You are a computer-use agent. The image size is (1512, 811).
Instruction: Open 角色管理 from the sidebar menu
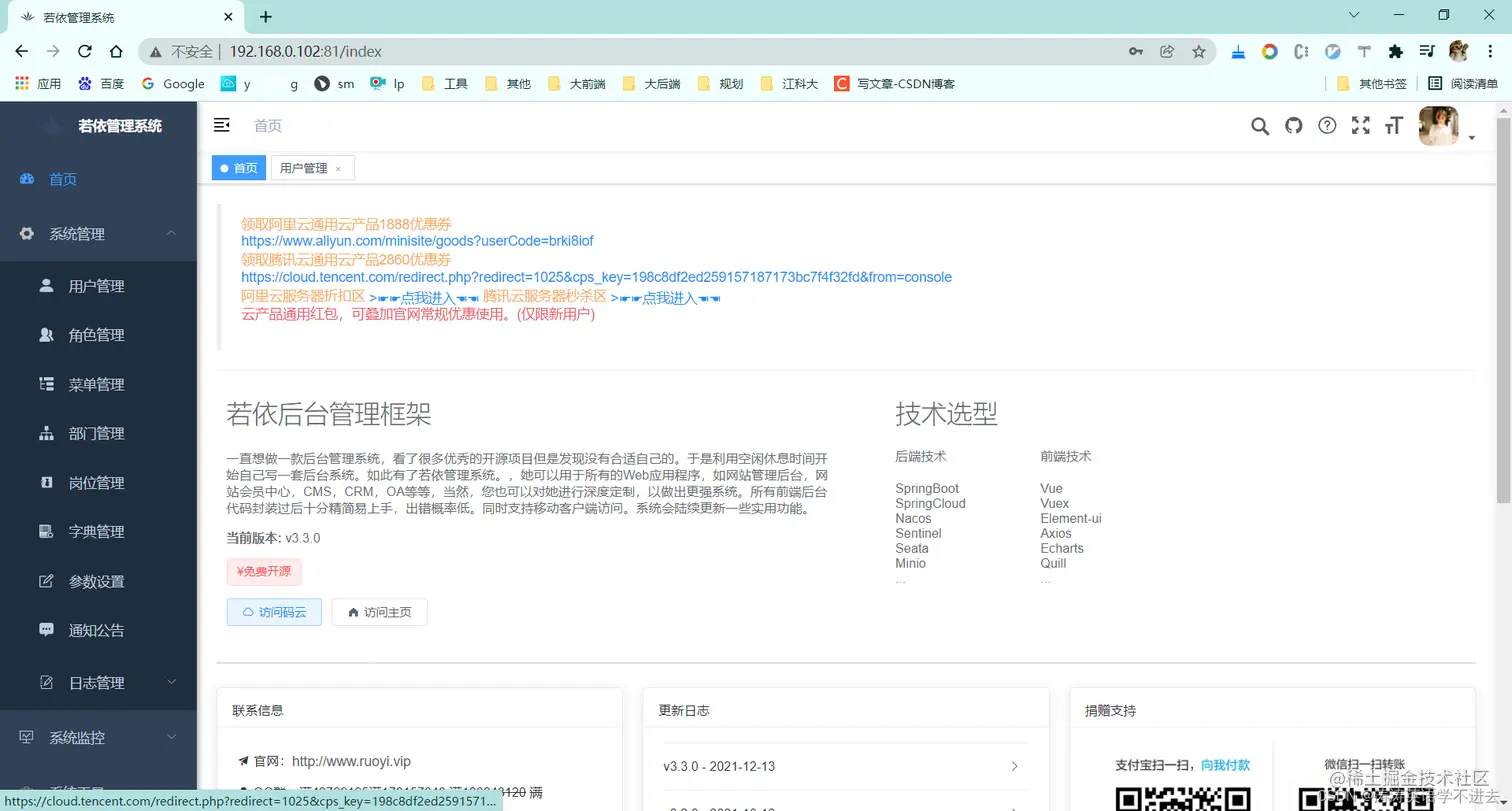(x=99, y=334)
